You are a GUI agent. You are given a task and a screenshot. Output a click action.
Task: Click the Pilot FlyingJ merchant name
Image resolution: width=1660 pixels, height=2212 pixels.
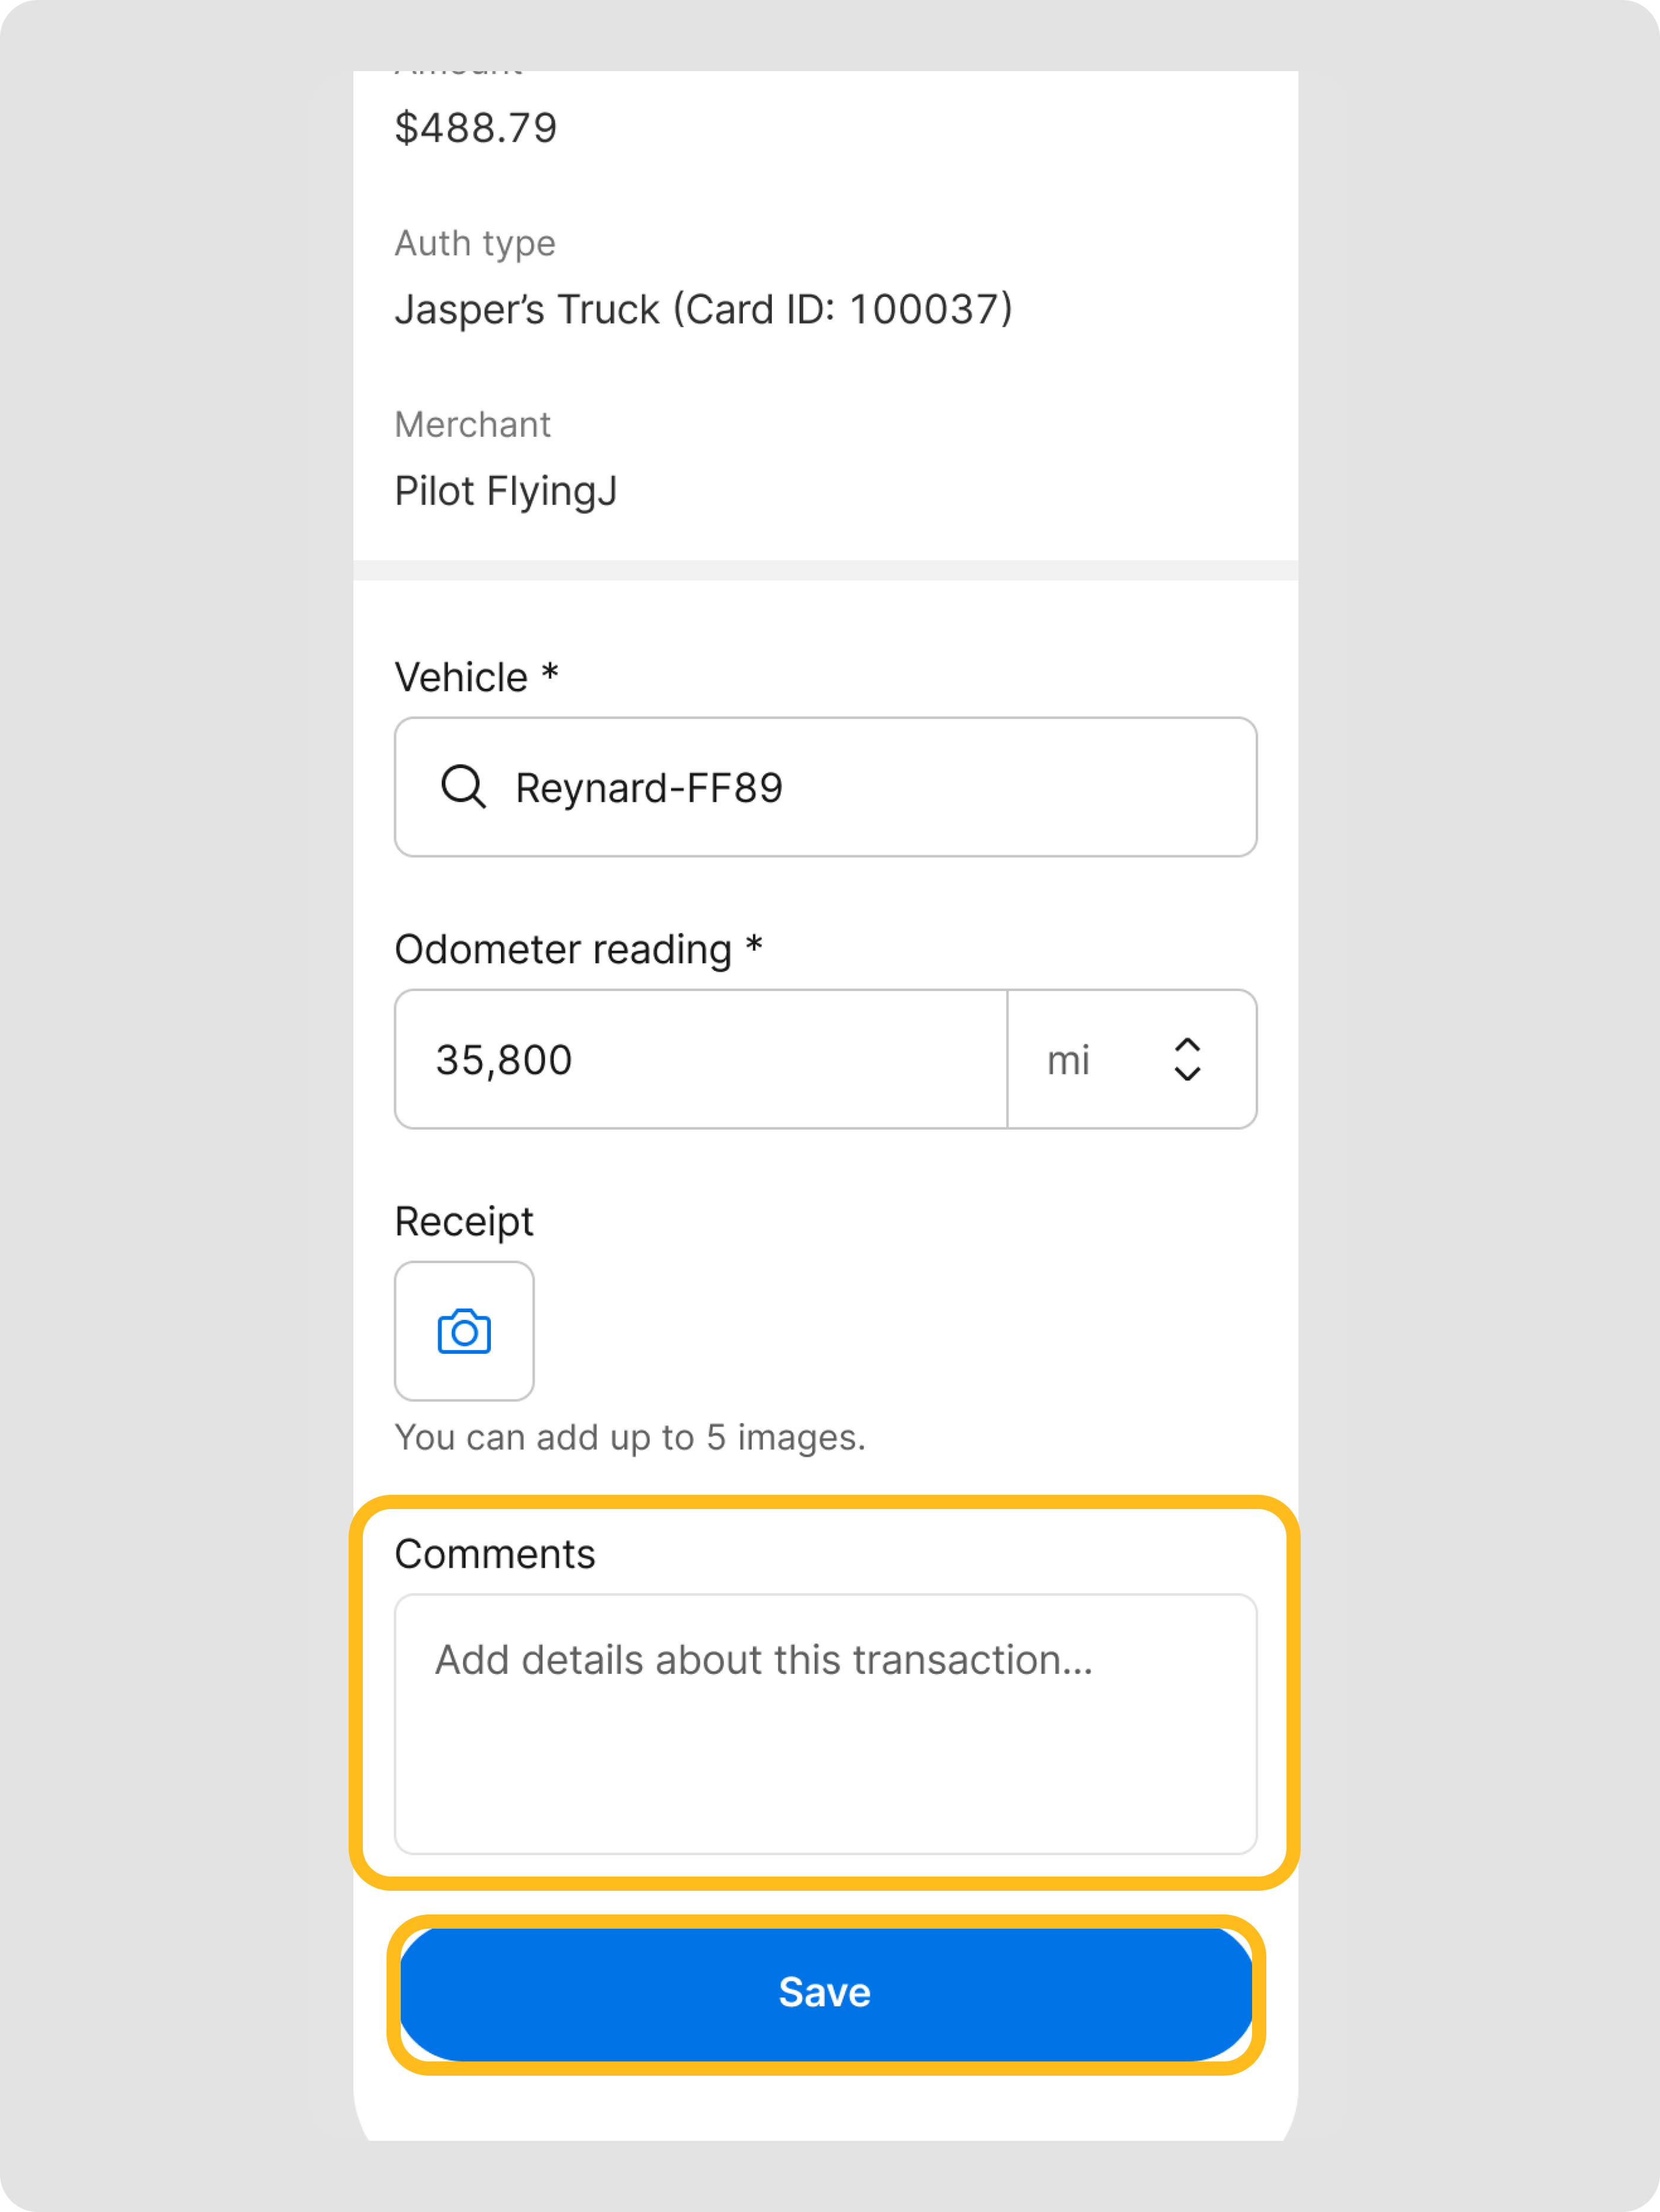click(x=506, y=492)
